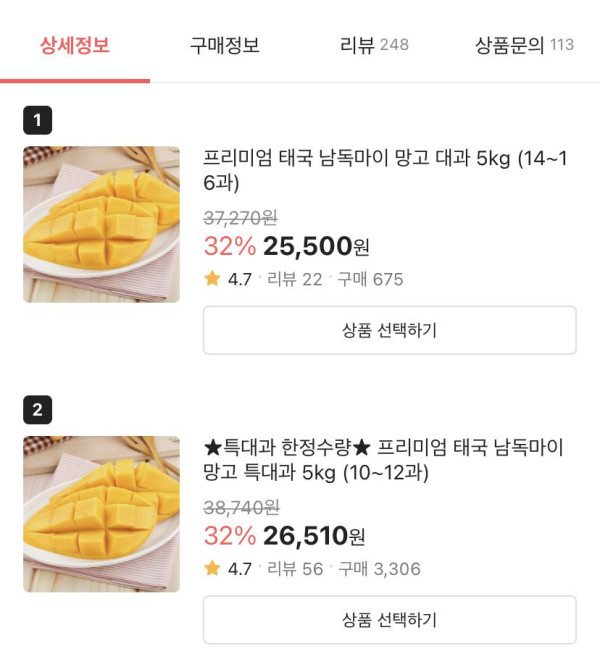Open the 대과 5kg (14~16과) product title
This screenshot has width=600, height=672.
point(385,171)
